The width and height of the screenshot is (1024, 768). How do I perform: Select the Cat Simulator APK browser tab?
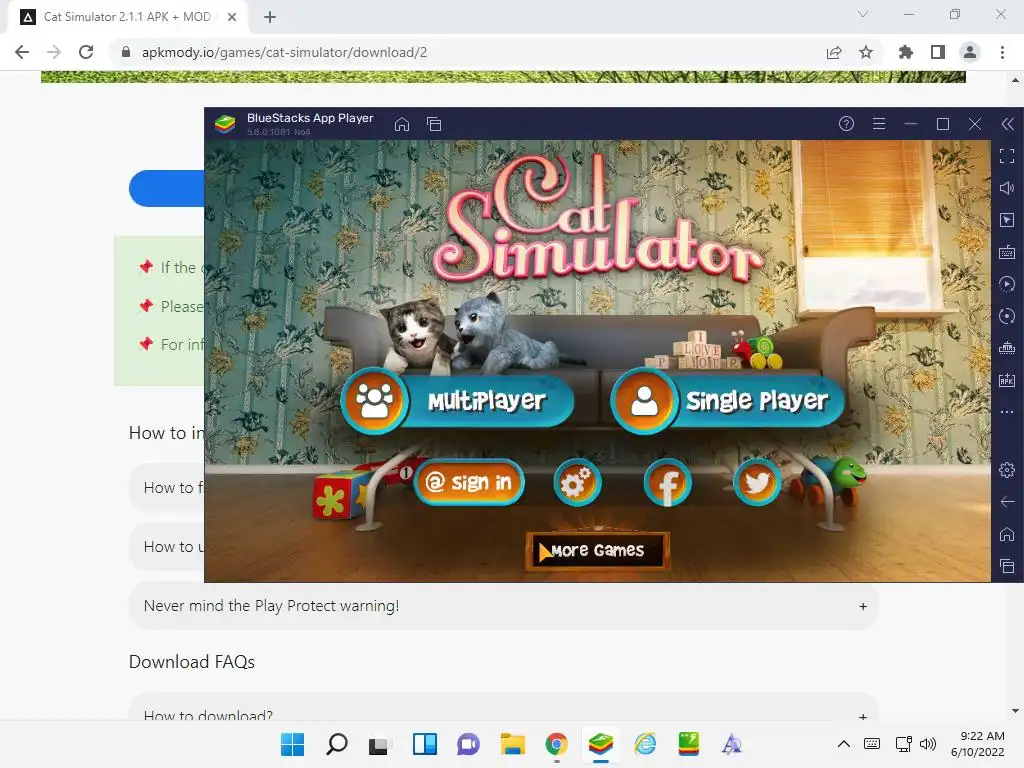[x=127, y=17]
